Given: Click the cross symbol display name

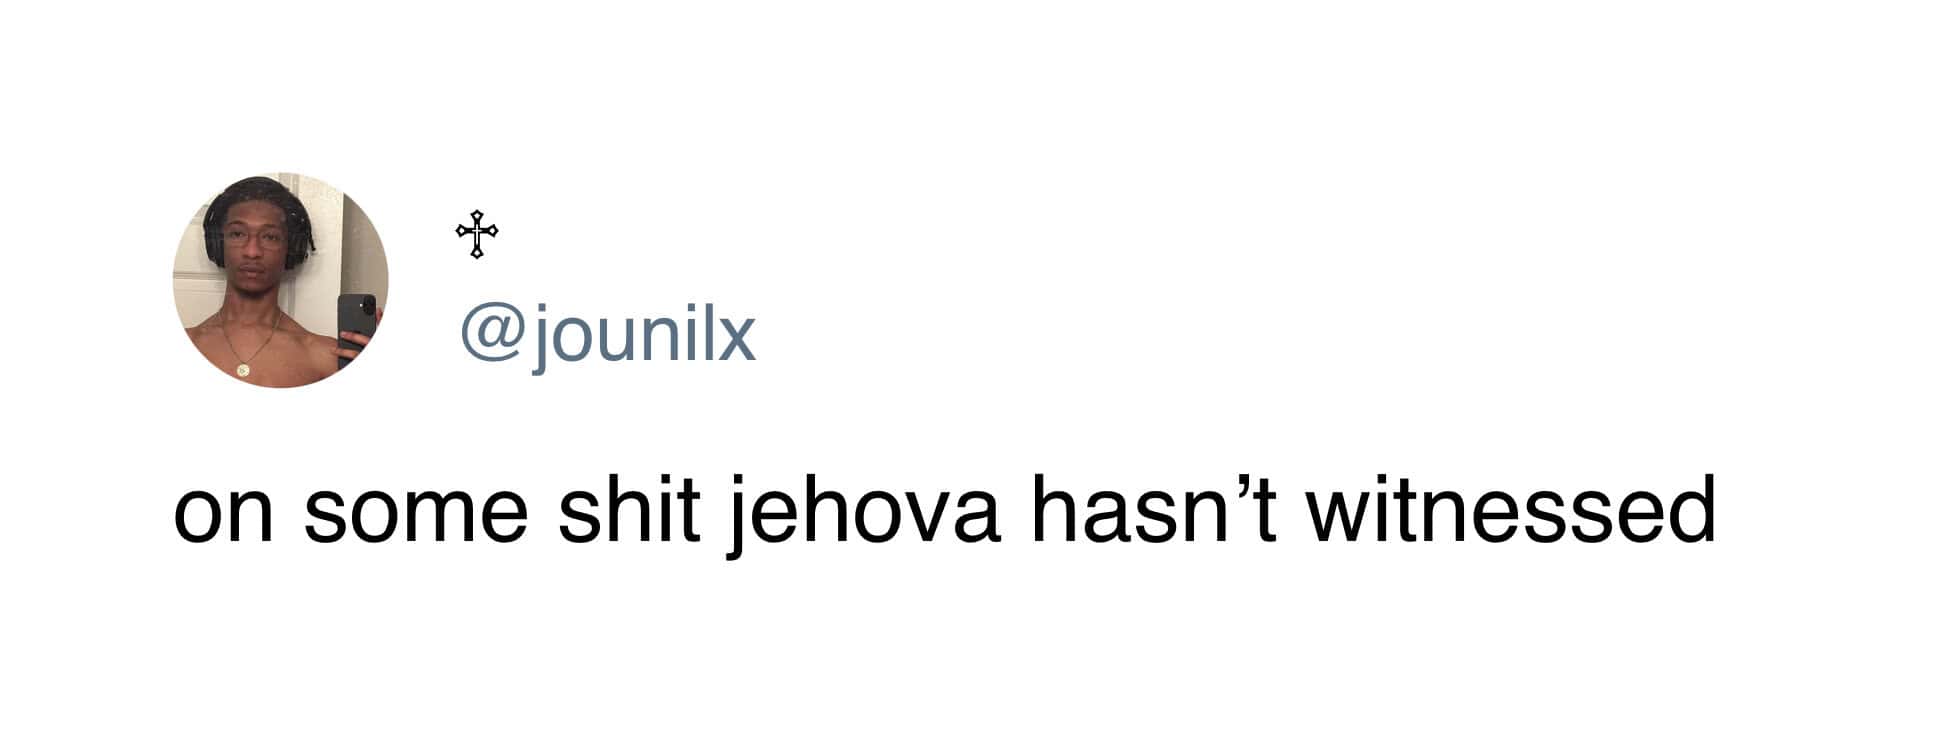Looking at the screenshot, I should point(477,235).
